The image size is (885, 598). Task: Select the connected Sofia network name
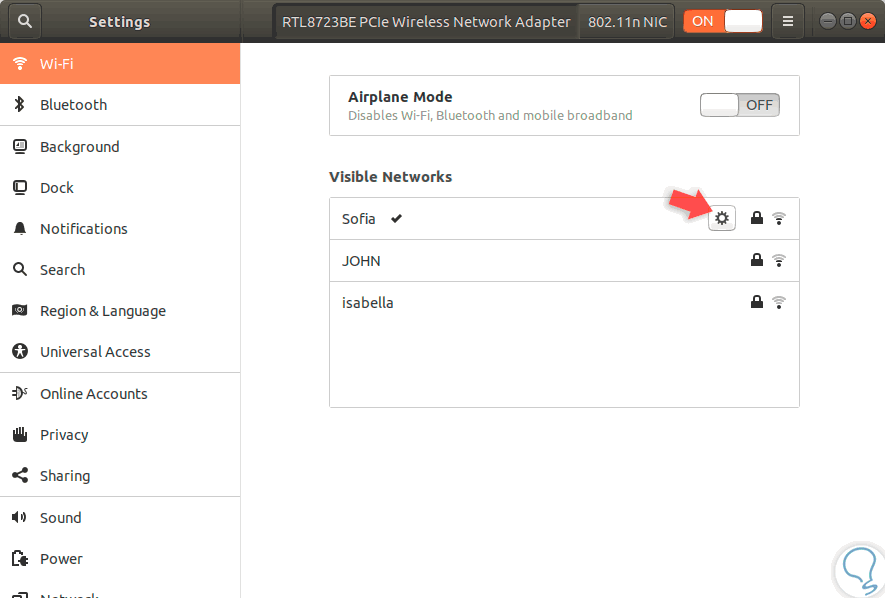click(x=358, y=219)
